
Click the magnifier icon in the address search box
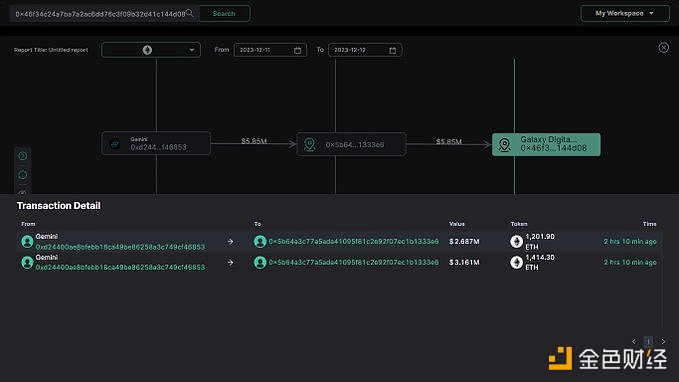[190, 13]
